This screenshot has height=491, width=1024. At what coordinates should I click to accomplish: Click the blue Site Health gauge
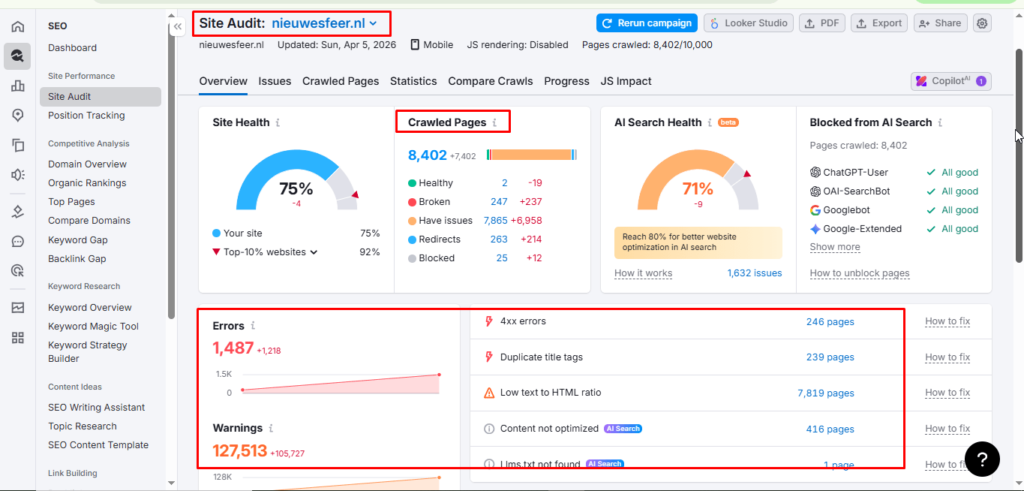click(x=296, y=182)
